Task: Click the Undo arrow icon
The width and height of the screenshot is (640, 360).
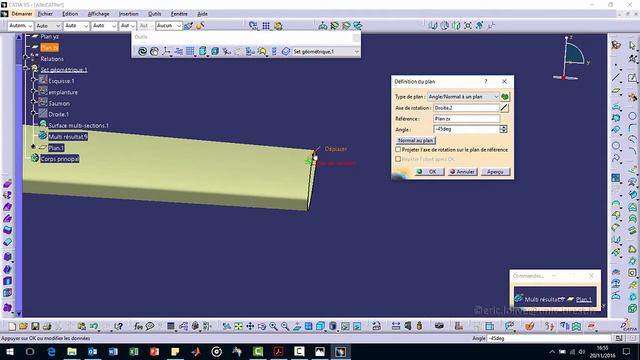Action: click(94, 326)
